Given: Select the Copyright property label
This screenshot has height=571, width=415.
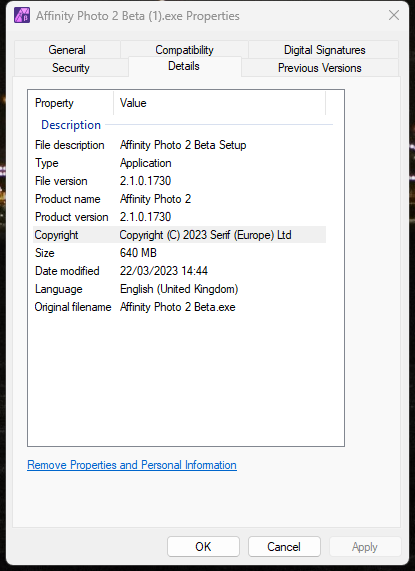Looking at the screenshot, I should [x=56, y=235].
